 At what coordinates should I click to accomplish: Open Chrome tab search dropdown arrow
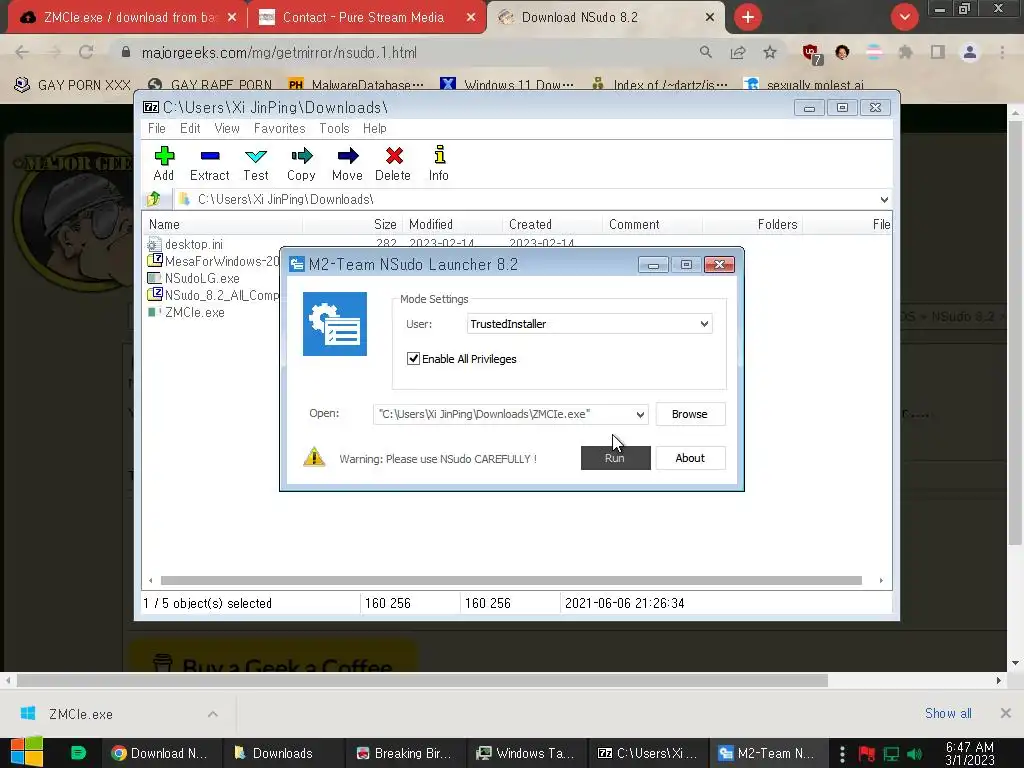904,17
